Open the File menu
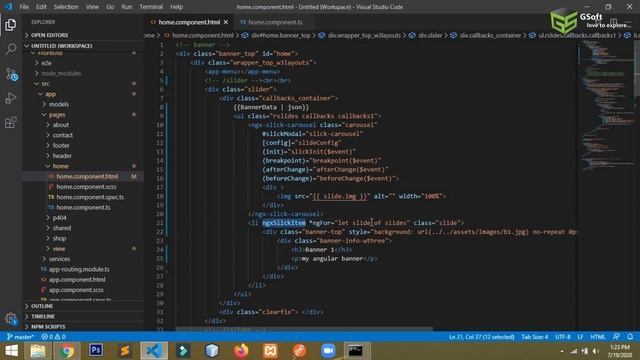This screenshot has height=360, width=640. pos(24,7)
